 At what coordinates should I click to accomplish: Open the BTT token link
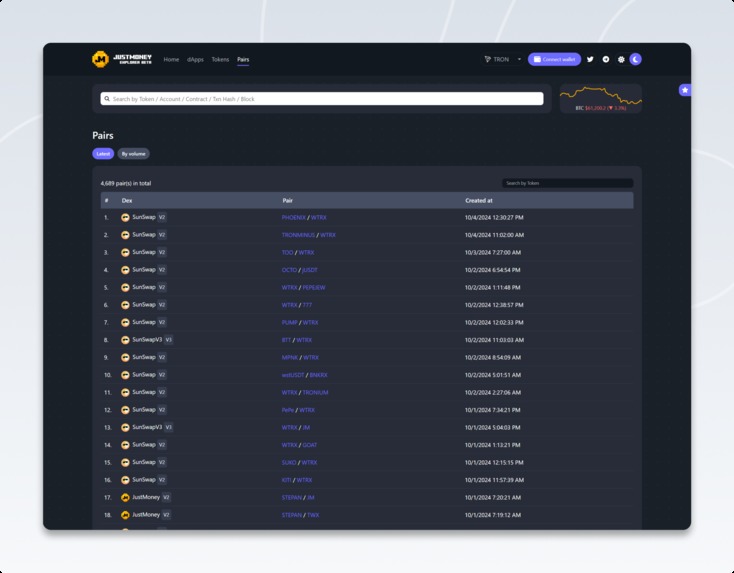[x=286, y=340]
